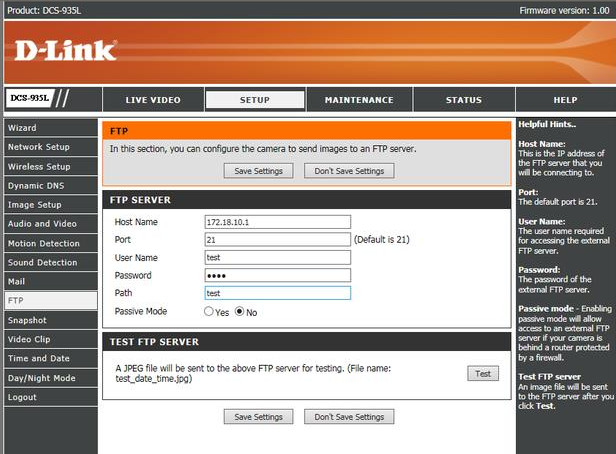Select Yes for Passive Mode
This screenshot has height=454, width=616.
coord(209,311)
